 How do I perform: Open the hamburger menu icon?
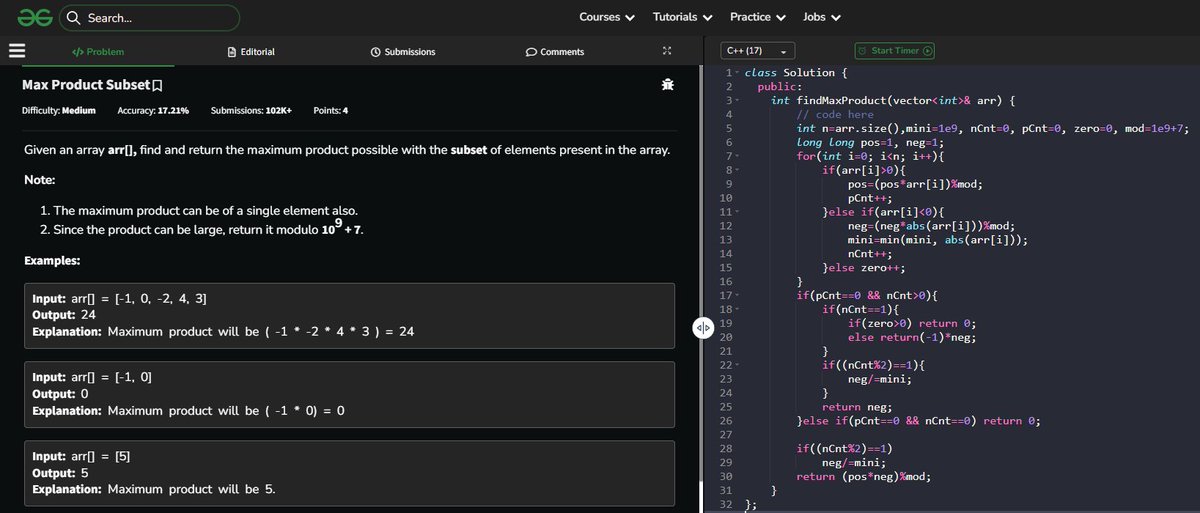pyautogui.click(x=16, y=51)
